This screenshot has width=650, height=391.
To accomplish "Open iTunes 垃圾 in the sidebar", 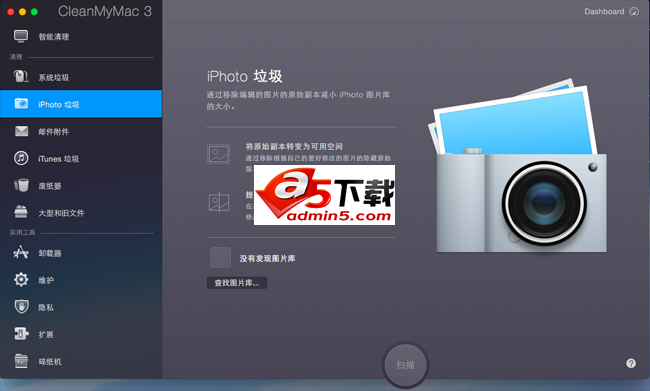I will [81, 158].
